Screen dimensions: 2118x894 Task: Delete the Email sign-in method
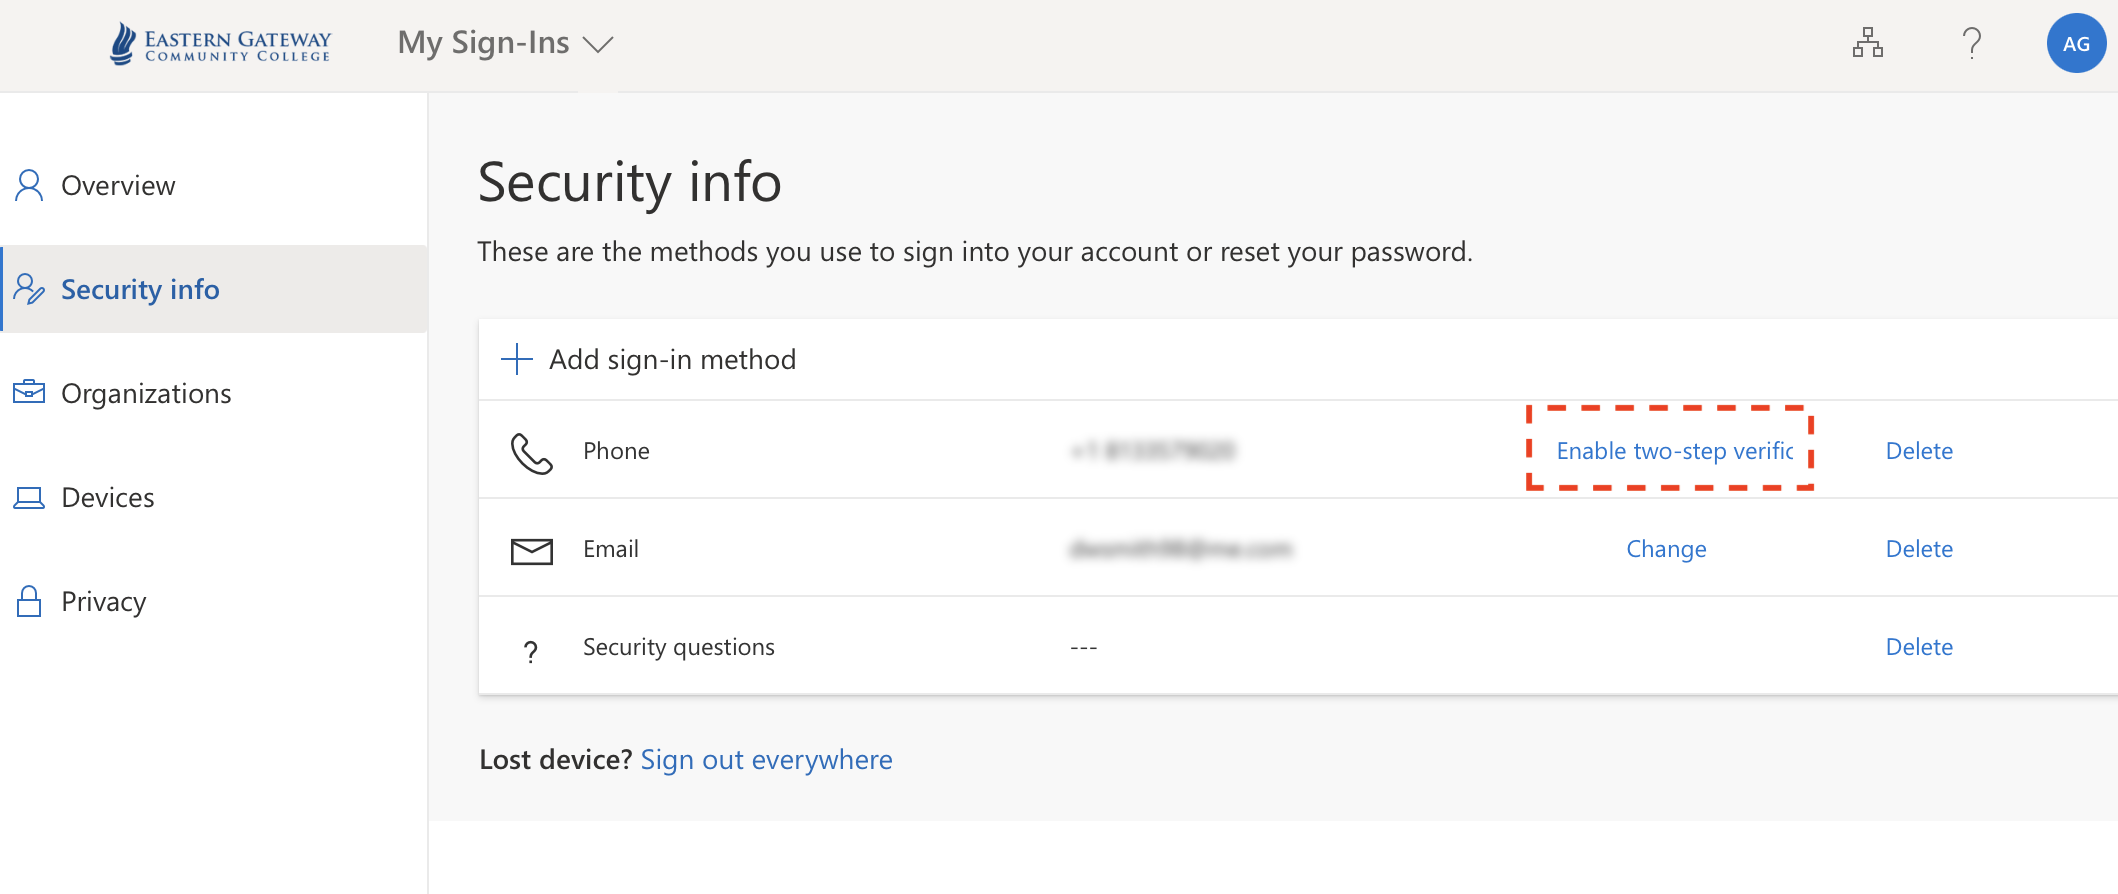[1919, 549]
